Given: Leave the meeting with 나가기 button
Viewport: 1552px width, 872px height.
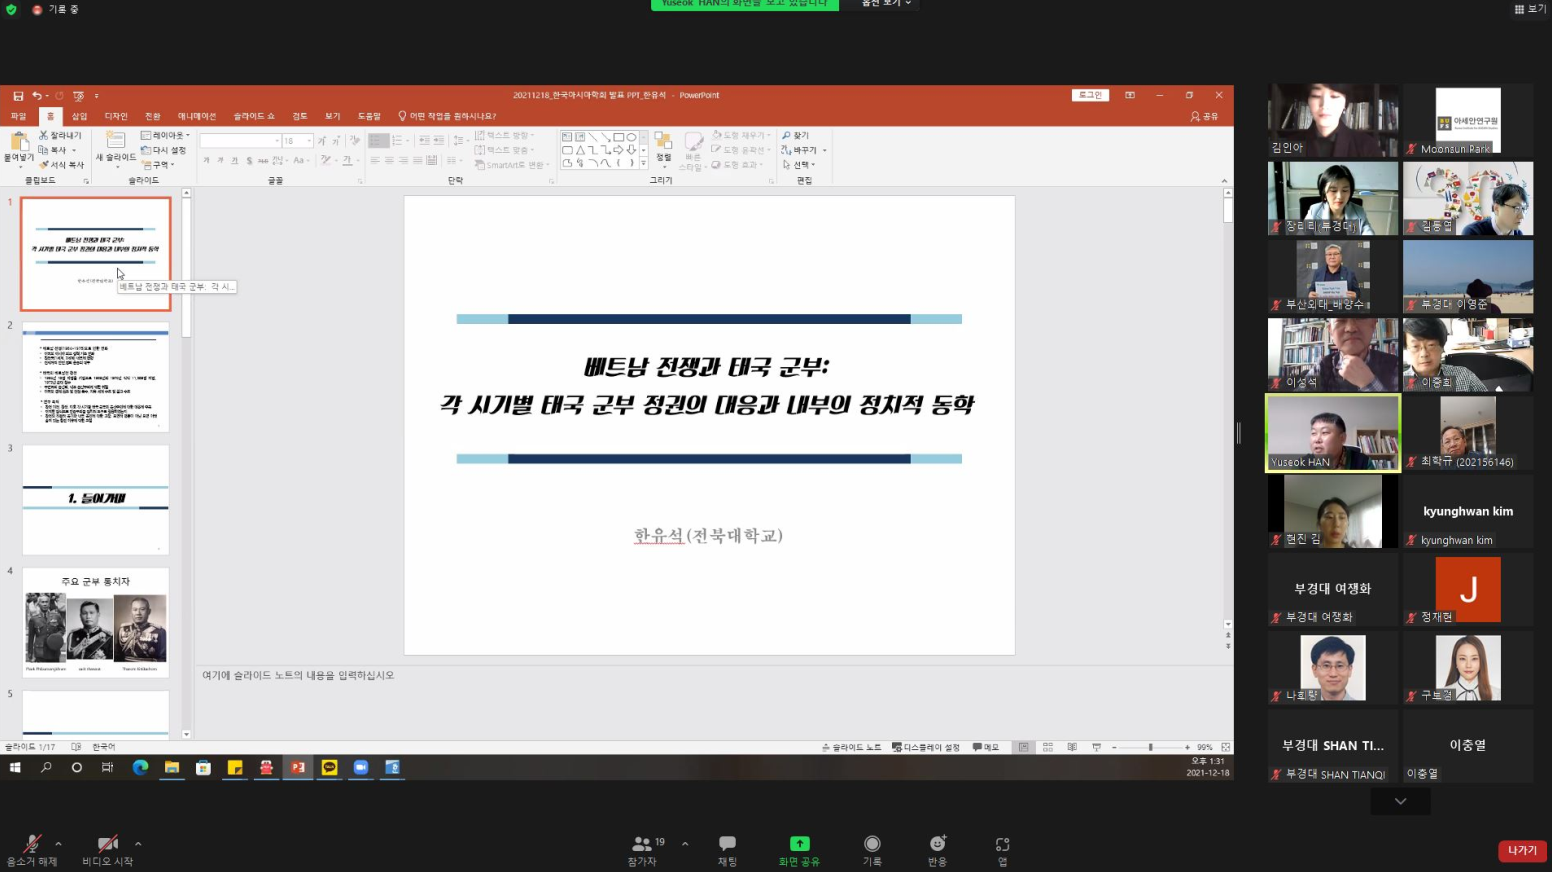Looking at the screenshot, I should coord(1522,850).
